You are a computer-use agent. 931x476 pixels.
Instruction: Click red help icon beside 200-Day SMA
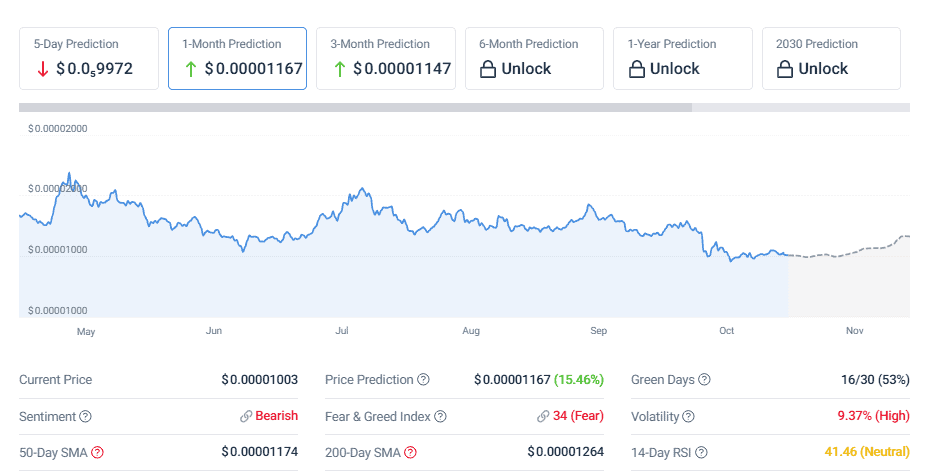pos(410,452)
